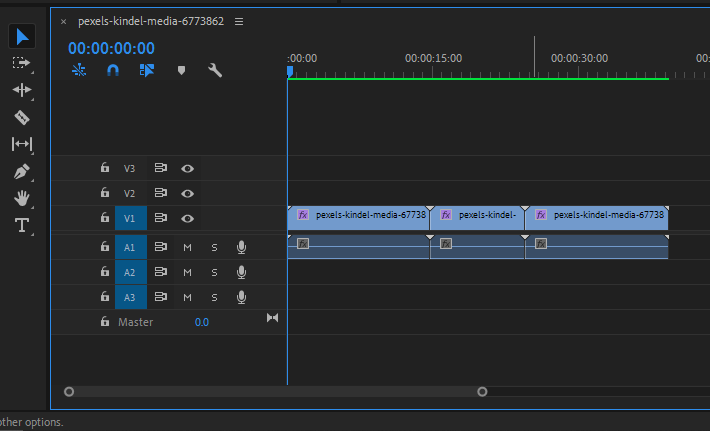710x431 pixels.
Task: Click fx badge on third V1 clip
Action: pos(541,215)
